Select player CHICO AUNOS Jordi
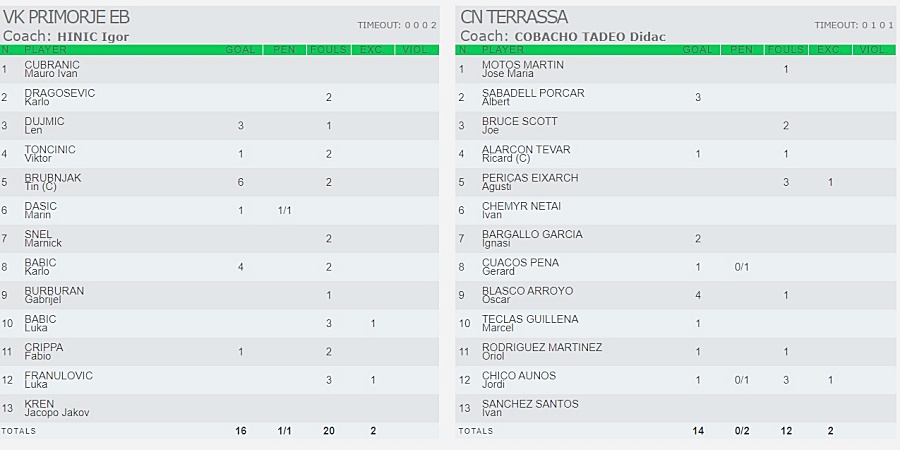The image size is (900, 450). point(519,380)
